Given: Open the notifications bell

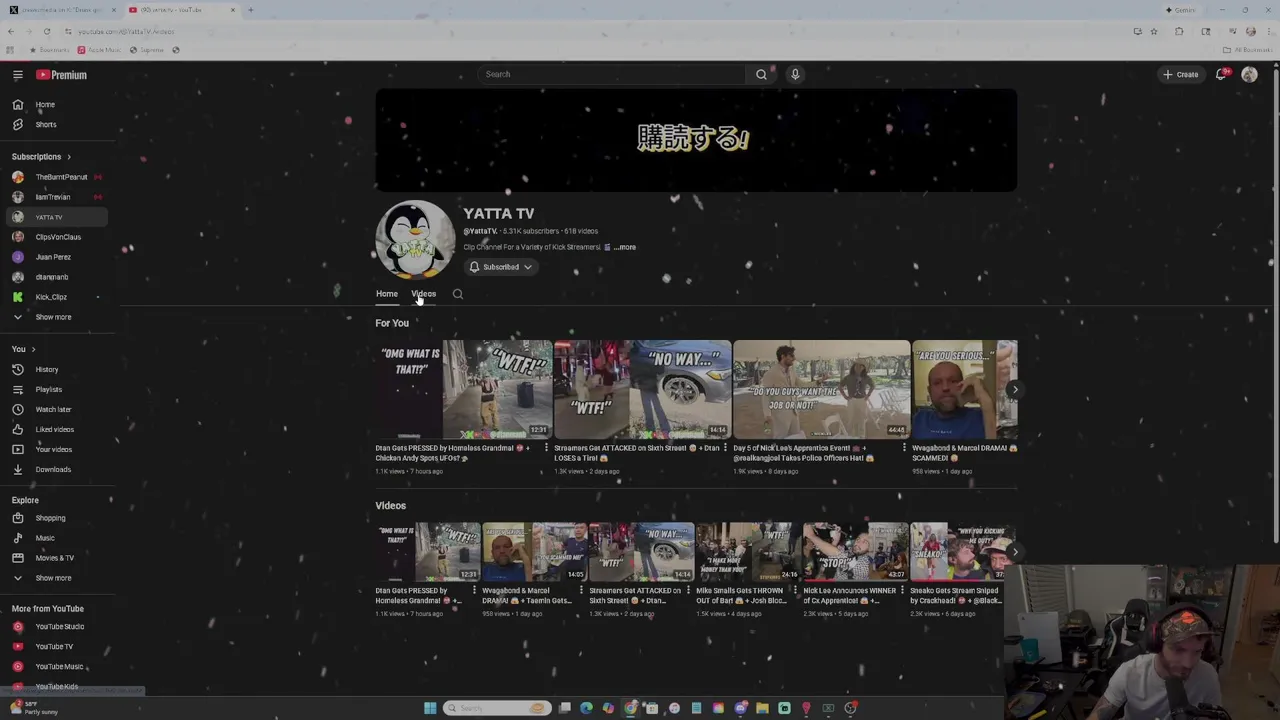Looking at the screenshot, I should (1221, 74).
